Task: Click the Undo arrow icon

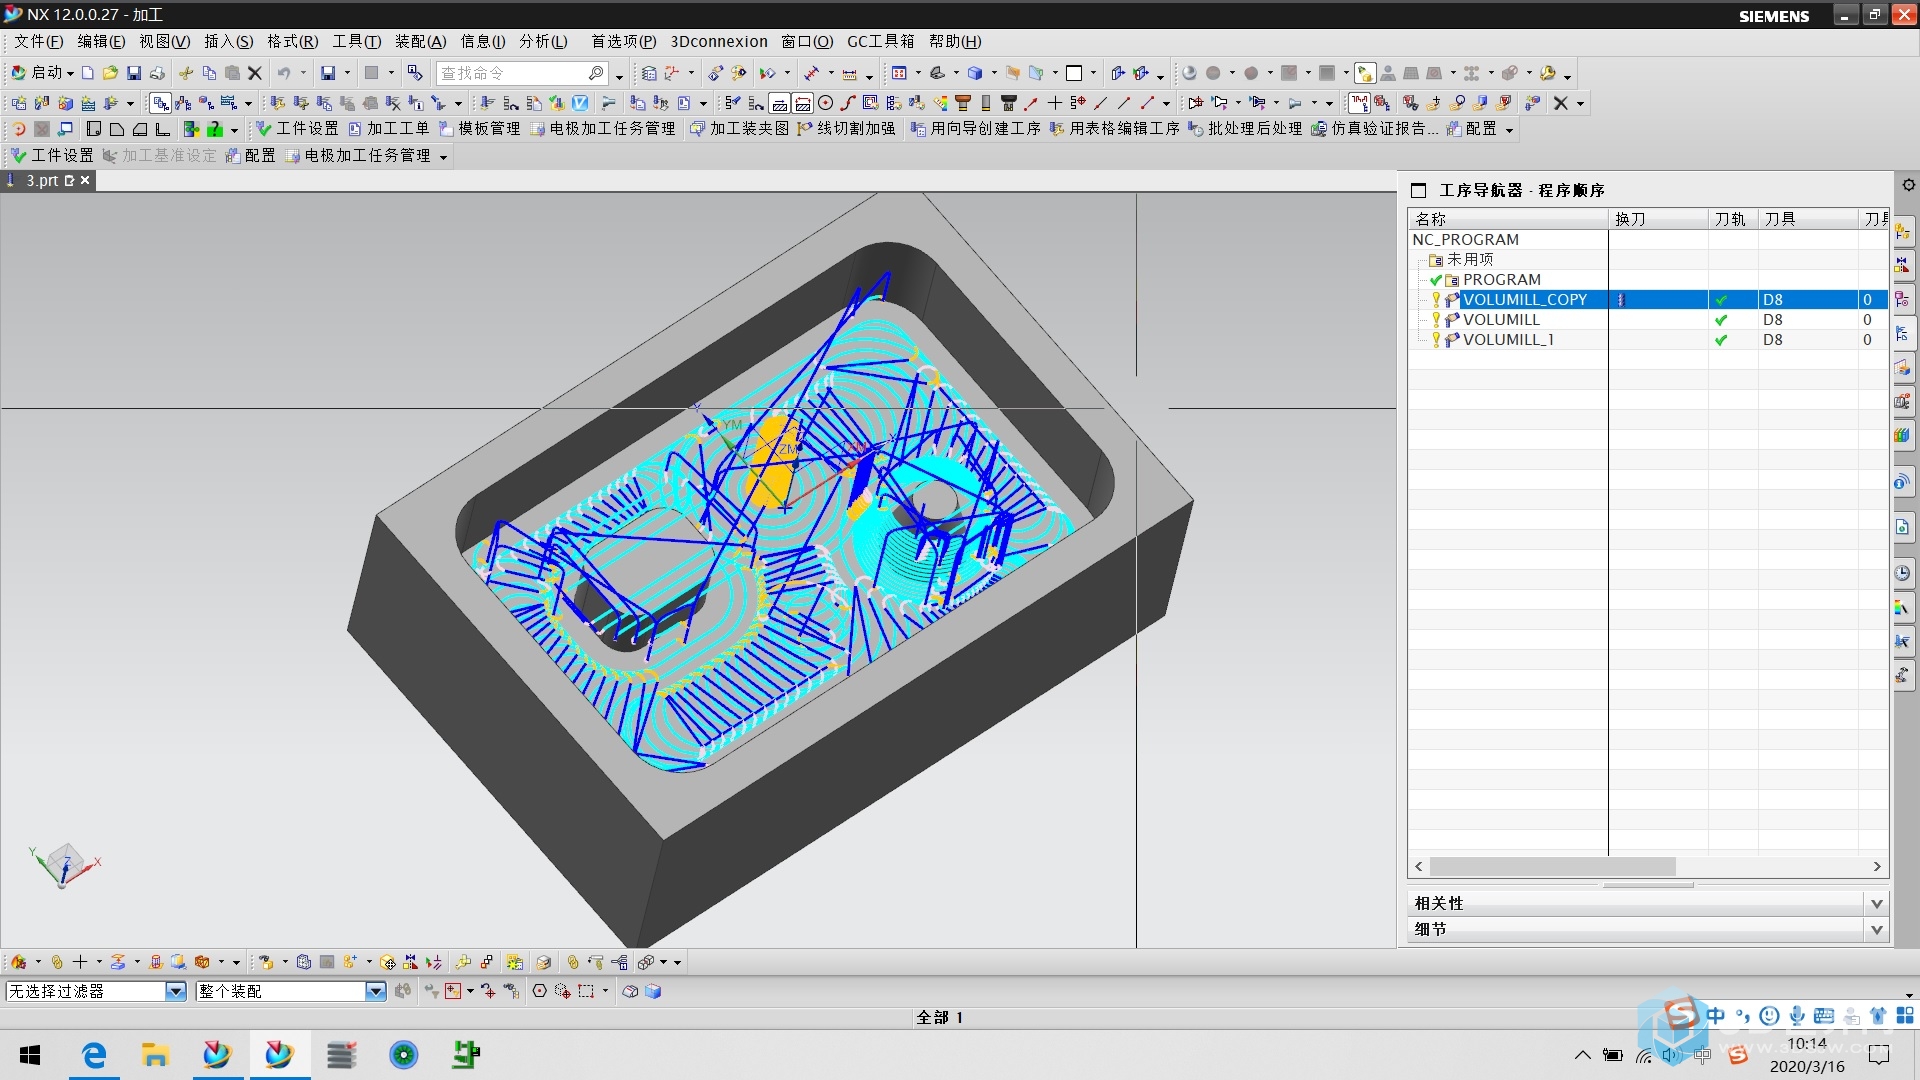Action: pos(284,73)
